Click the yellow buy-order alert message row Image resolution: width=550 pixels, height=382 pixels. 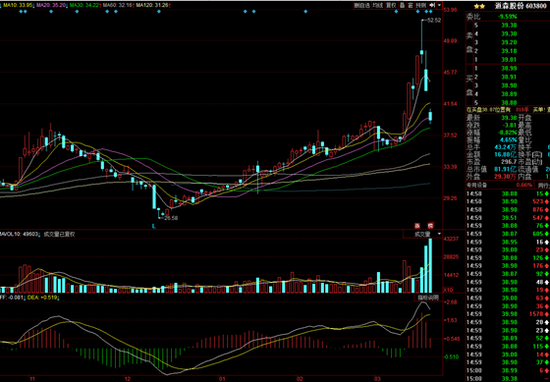tap(508, 110)
